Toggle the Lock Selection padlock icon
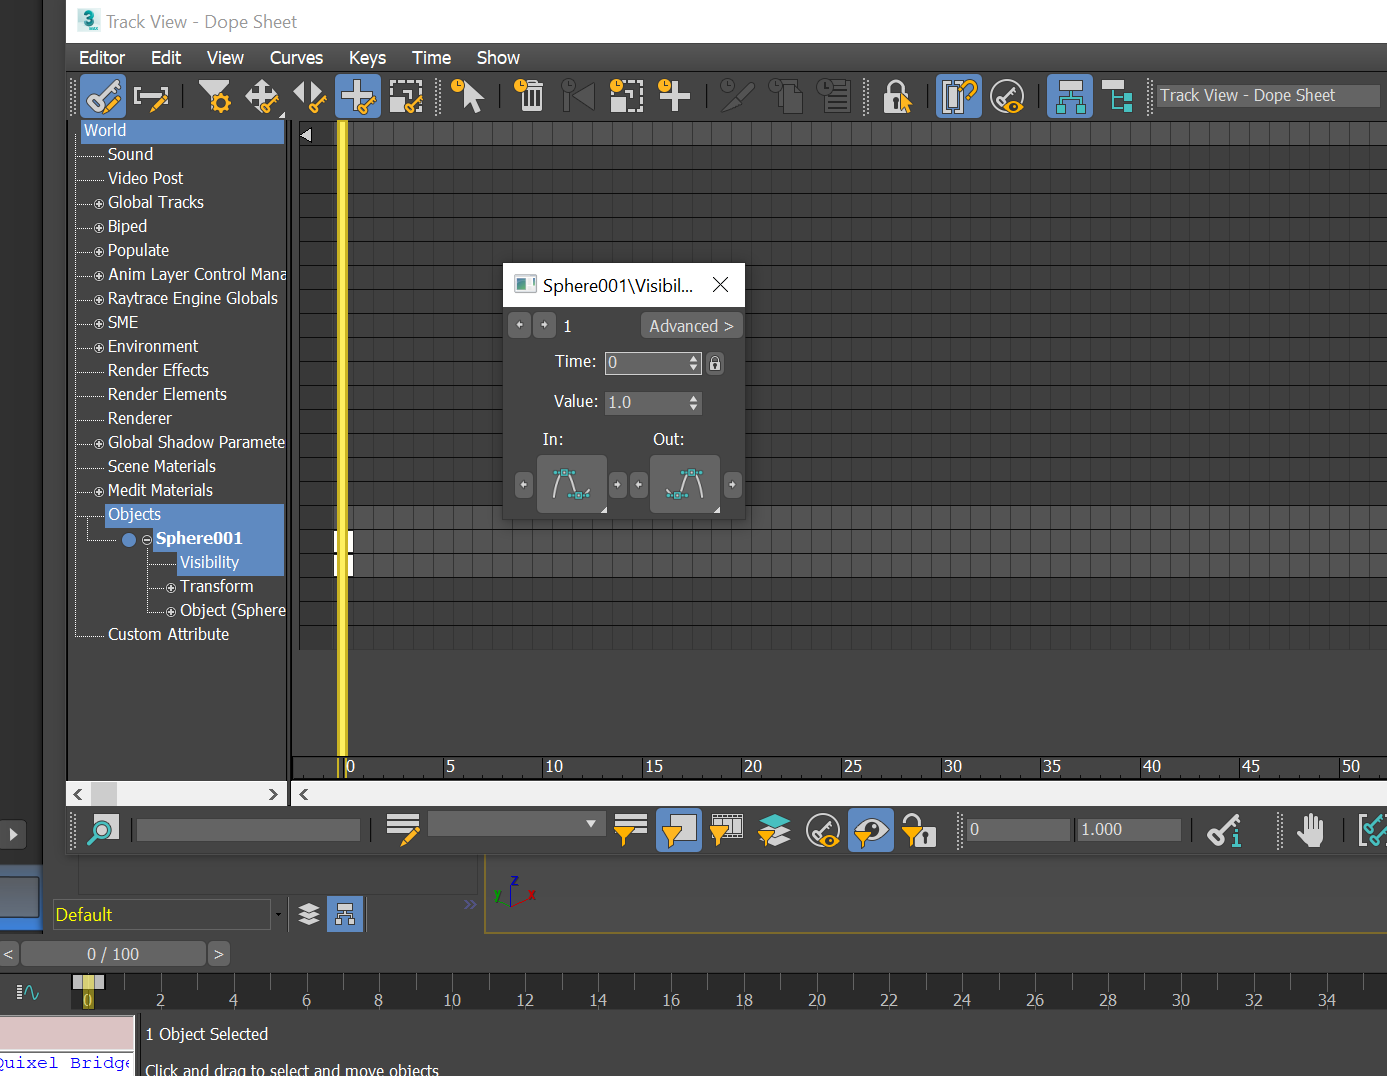Image resolution: width=1387 pixels, height=1076 pixels. coord(897,97)
